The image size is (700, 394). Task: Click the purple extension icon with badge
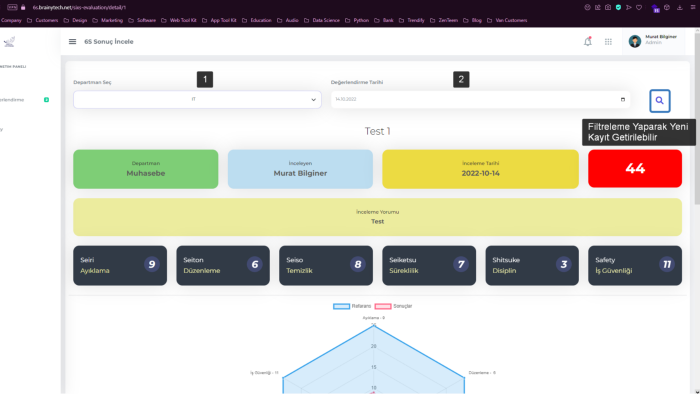pyautogui.click(x=655, y=8)
